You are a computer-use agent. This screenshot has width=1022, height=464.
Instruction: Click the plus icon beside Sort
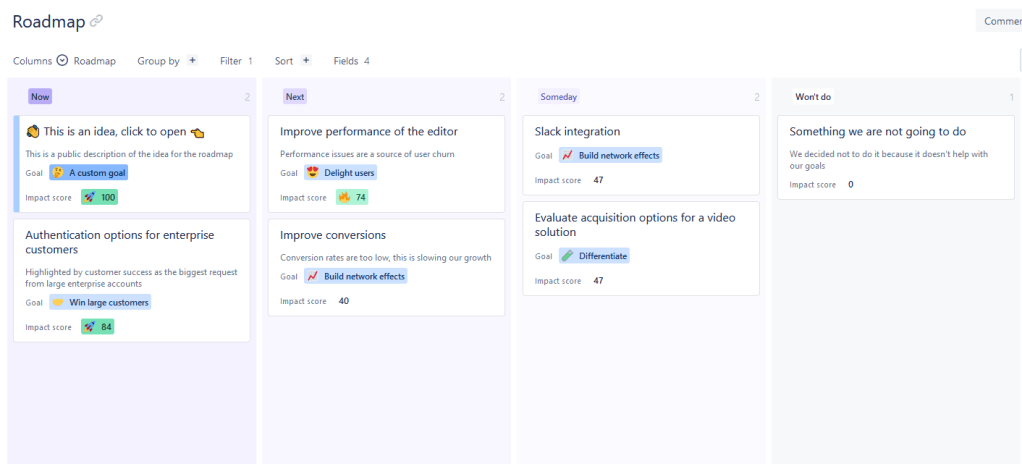(x=306, y=61)
